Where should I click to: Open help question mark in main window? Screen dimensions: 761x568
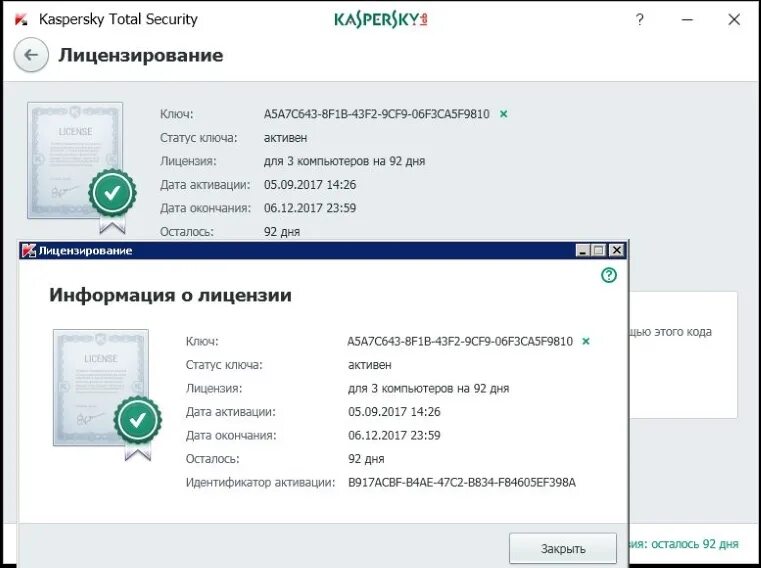(x=640, y=20)
